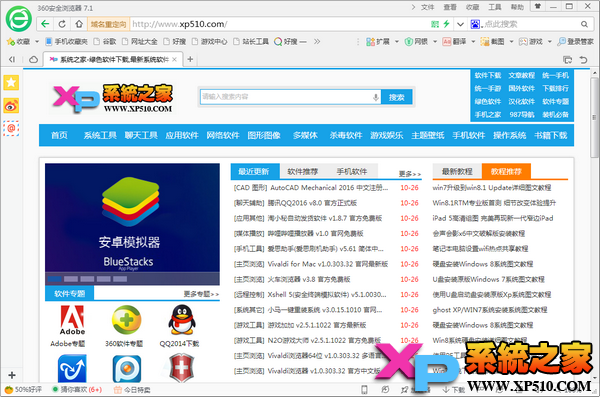Click the browser back arrow button

click(45, 24)
